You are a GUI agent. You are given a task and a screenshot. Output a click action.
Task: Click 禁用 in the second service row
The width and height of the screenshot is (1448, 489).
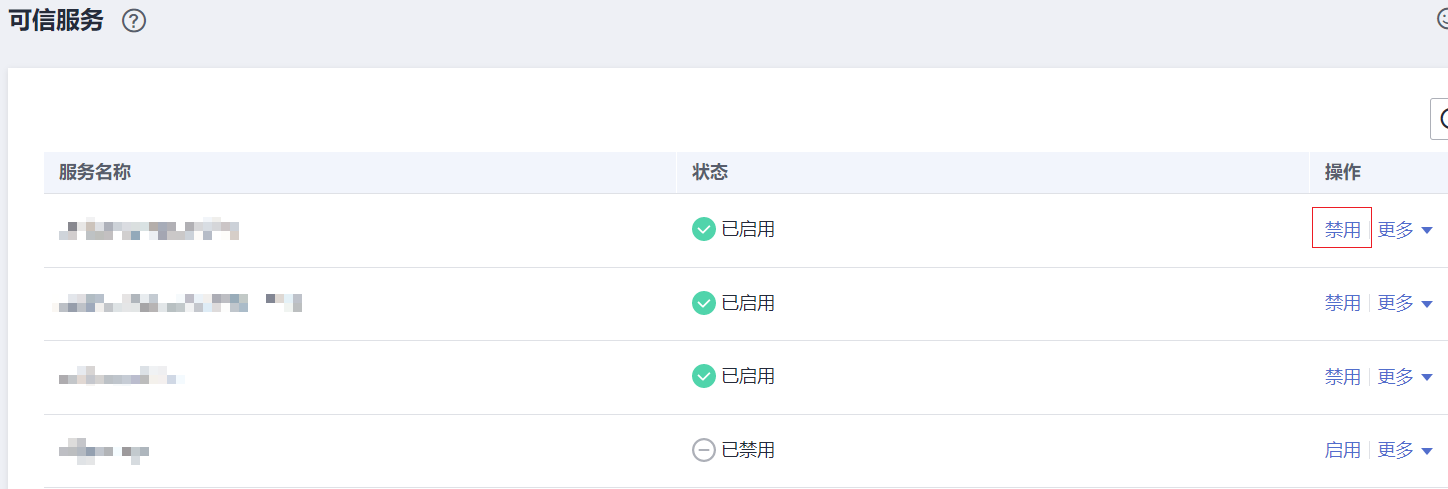(1342, 303)
